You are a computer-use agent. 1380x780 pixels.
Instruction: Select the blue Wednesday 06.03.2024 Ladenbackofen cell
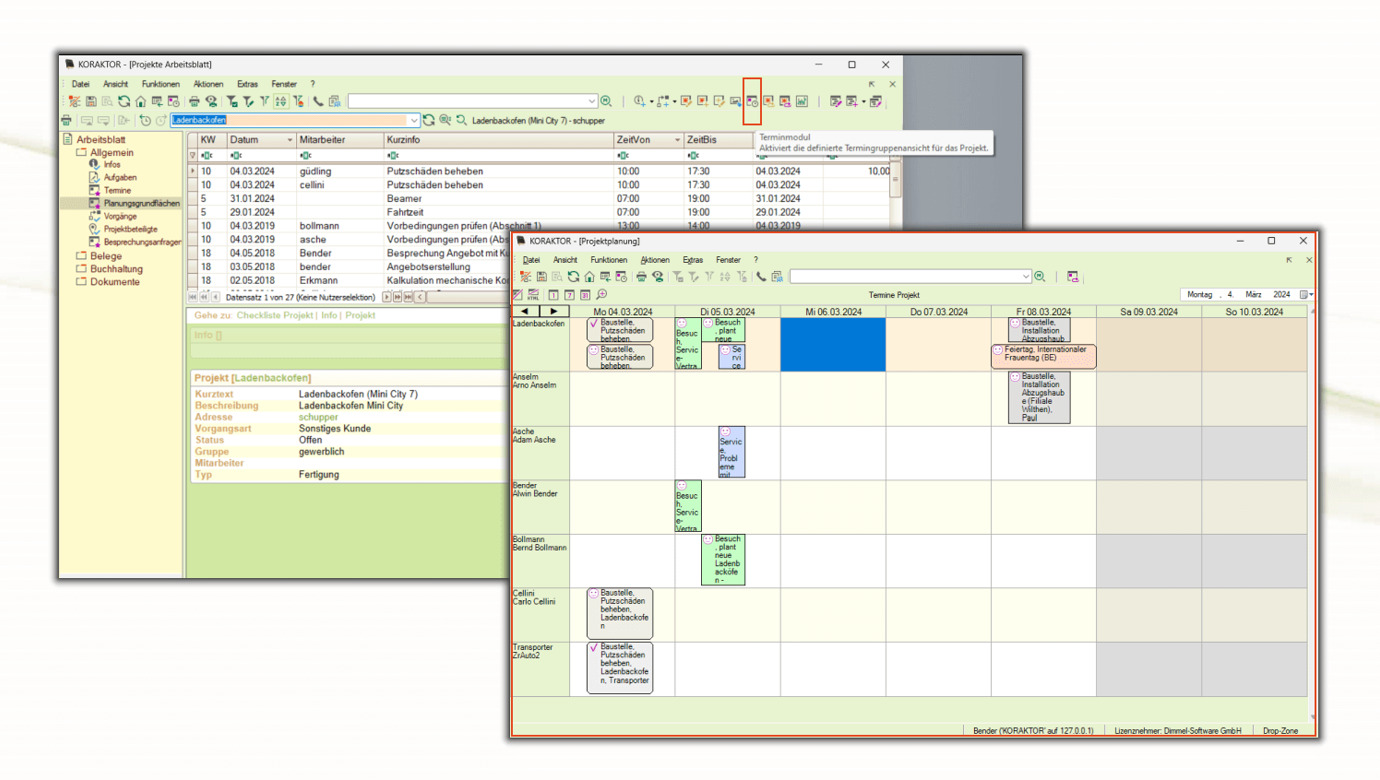[x=832, y=345]
